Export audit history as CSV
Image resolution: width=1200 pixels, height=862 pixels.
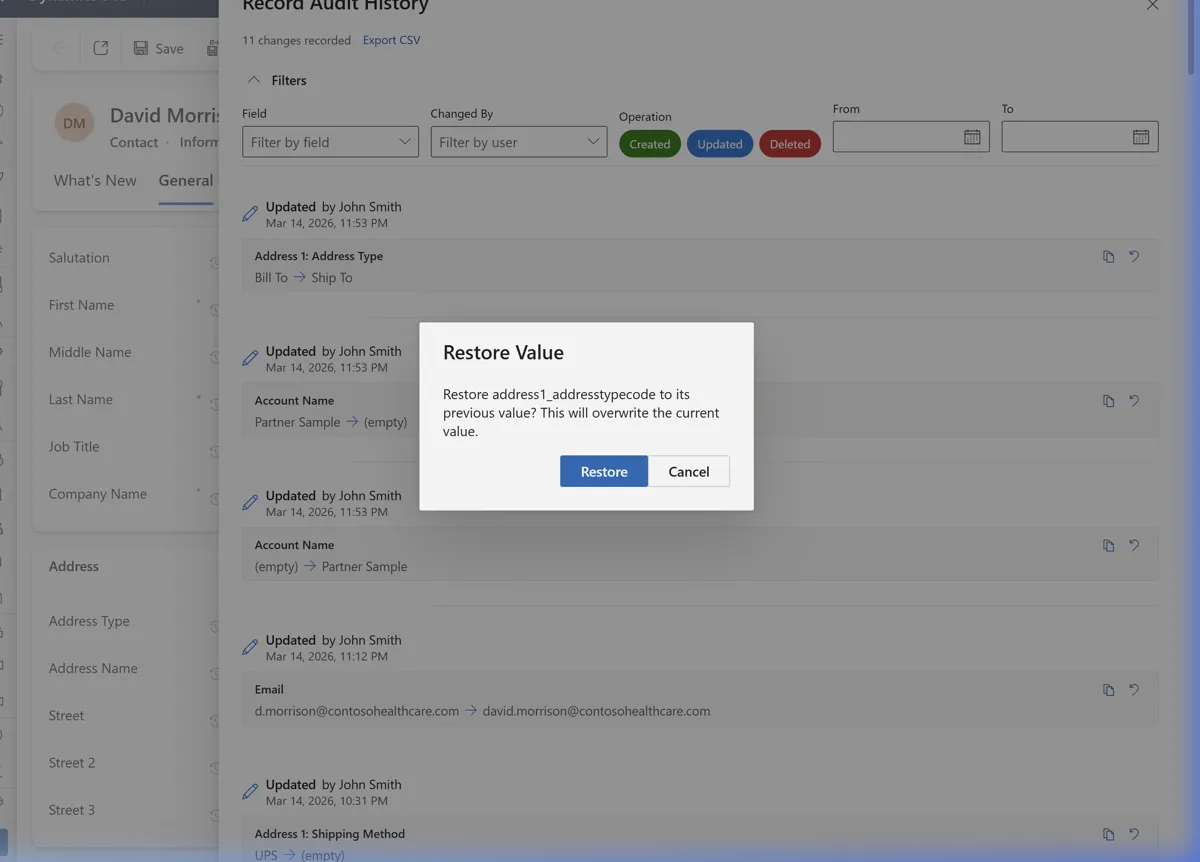tap(391, 40)
